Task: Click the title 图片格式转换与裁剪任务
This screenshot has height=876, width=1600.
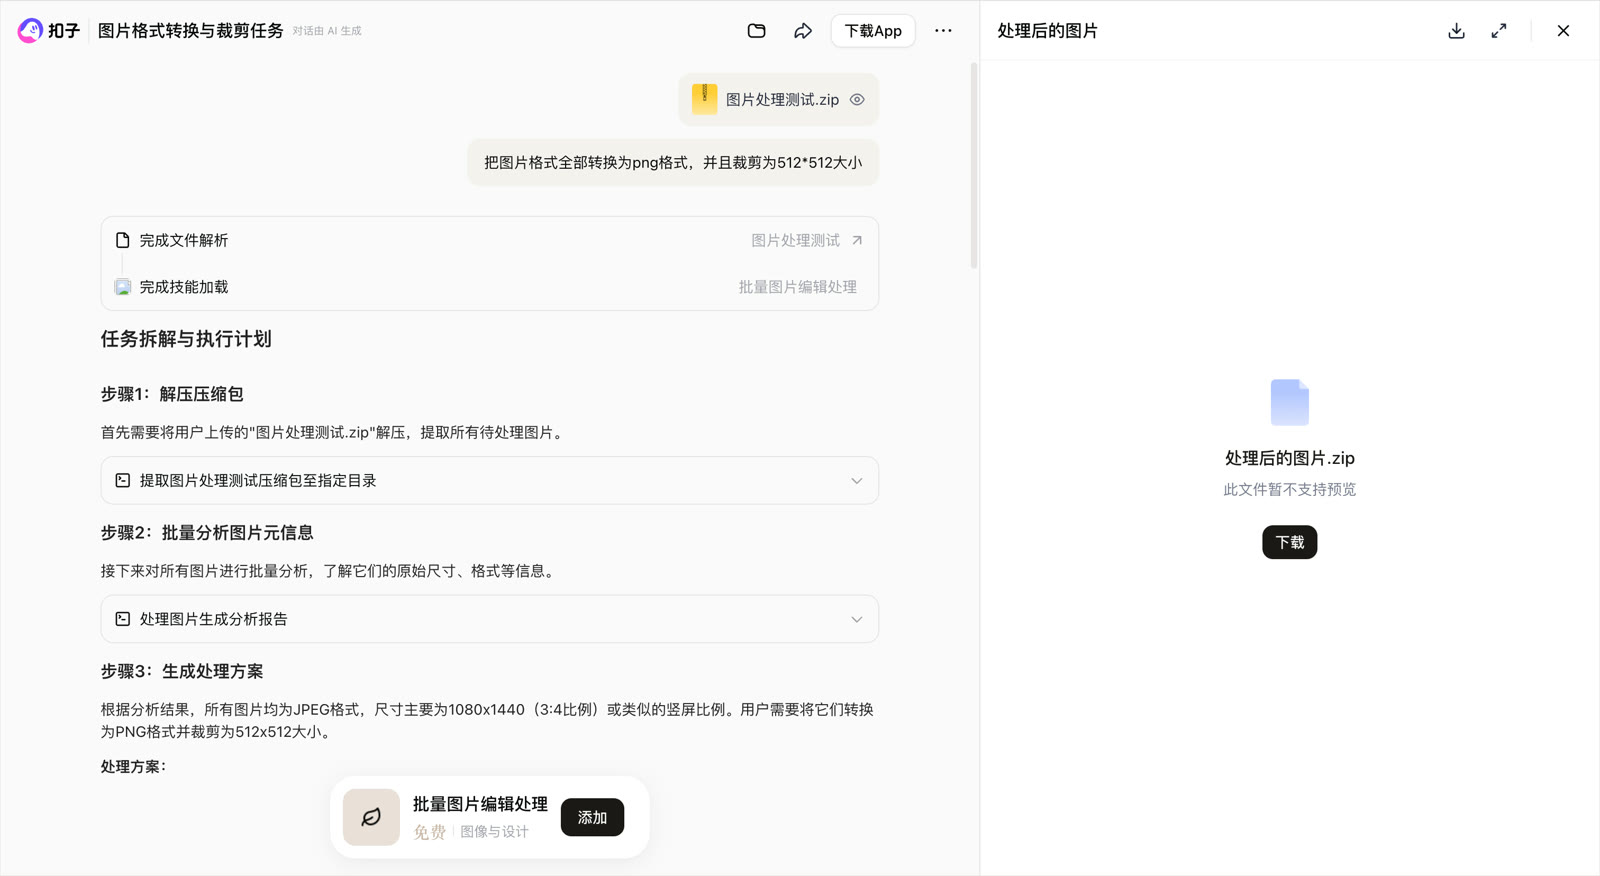Action: (x=190, y=31)
